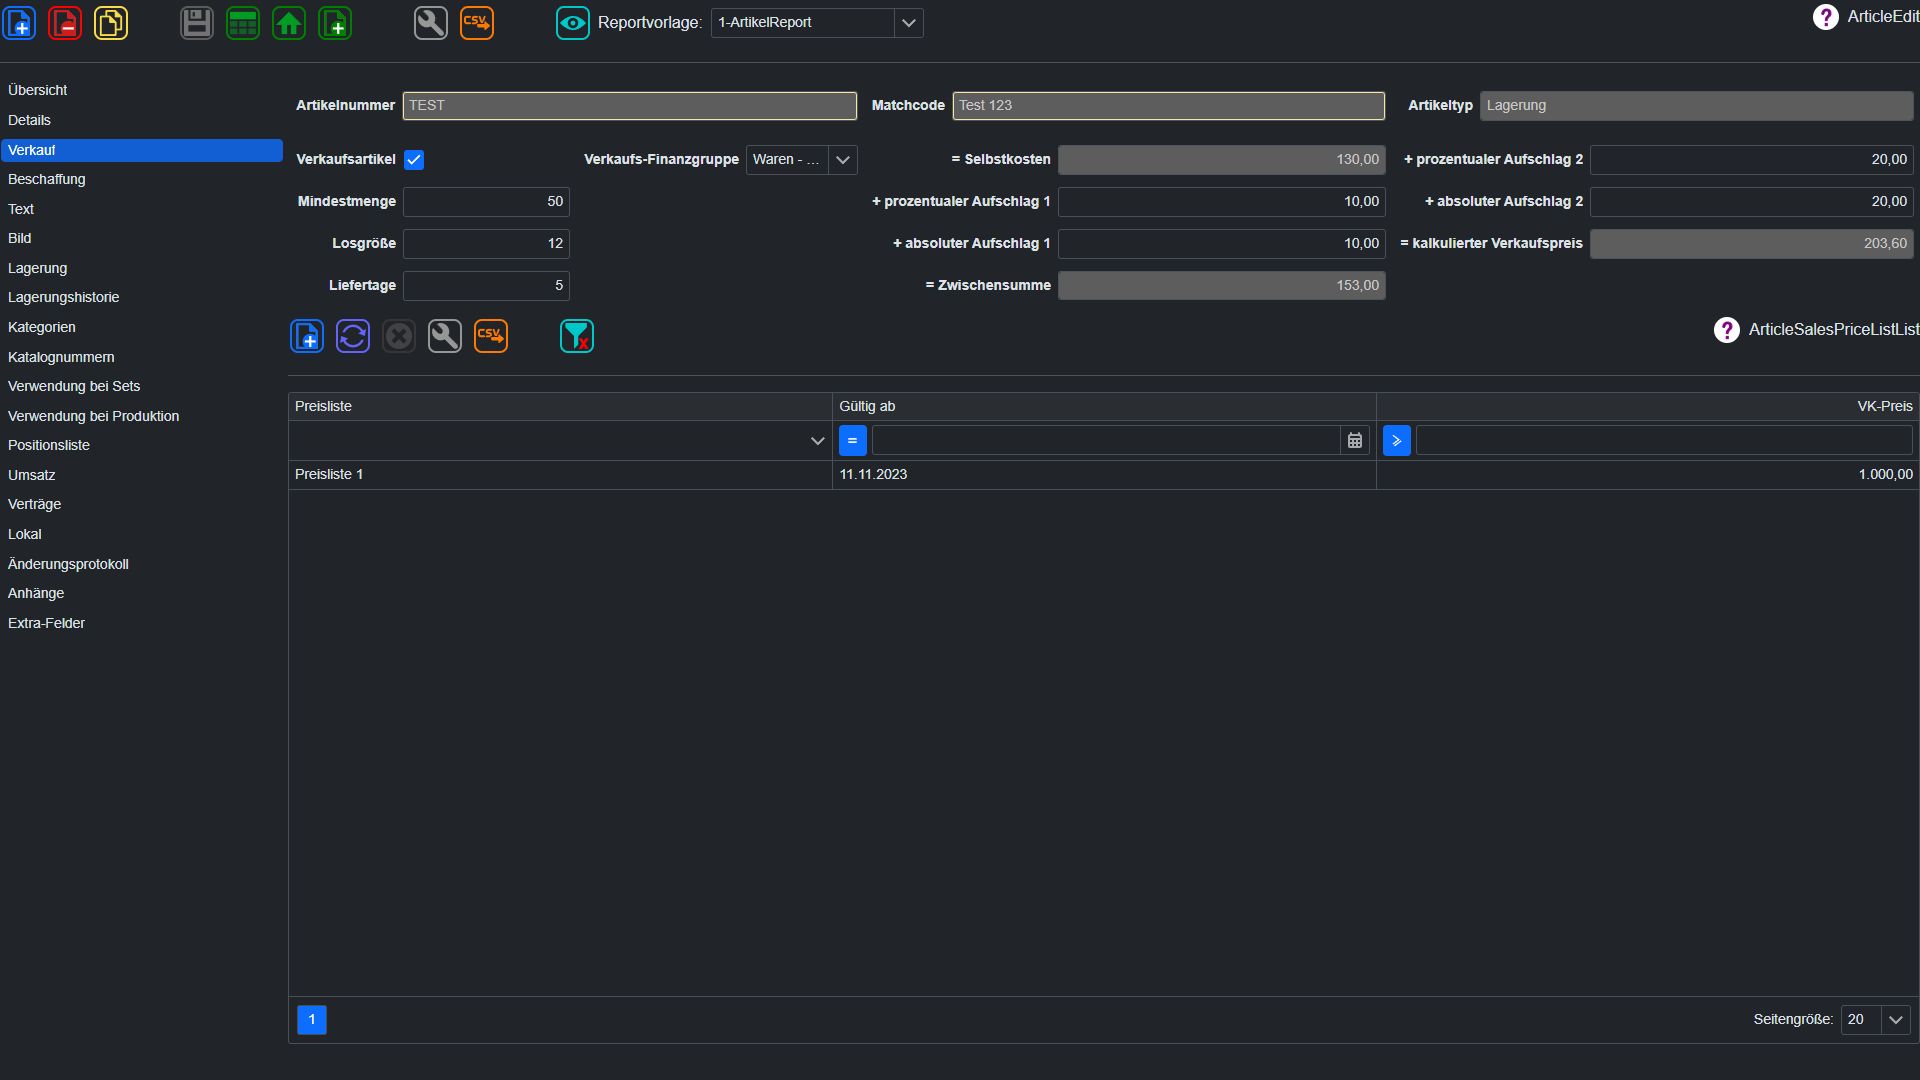Viewport: 1920px width, 1080px height.
Task: Click the equals filter operator for Gültig ab
Action: tap(853, 440)
